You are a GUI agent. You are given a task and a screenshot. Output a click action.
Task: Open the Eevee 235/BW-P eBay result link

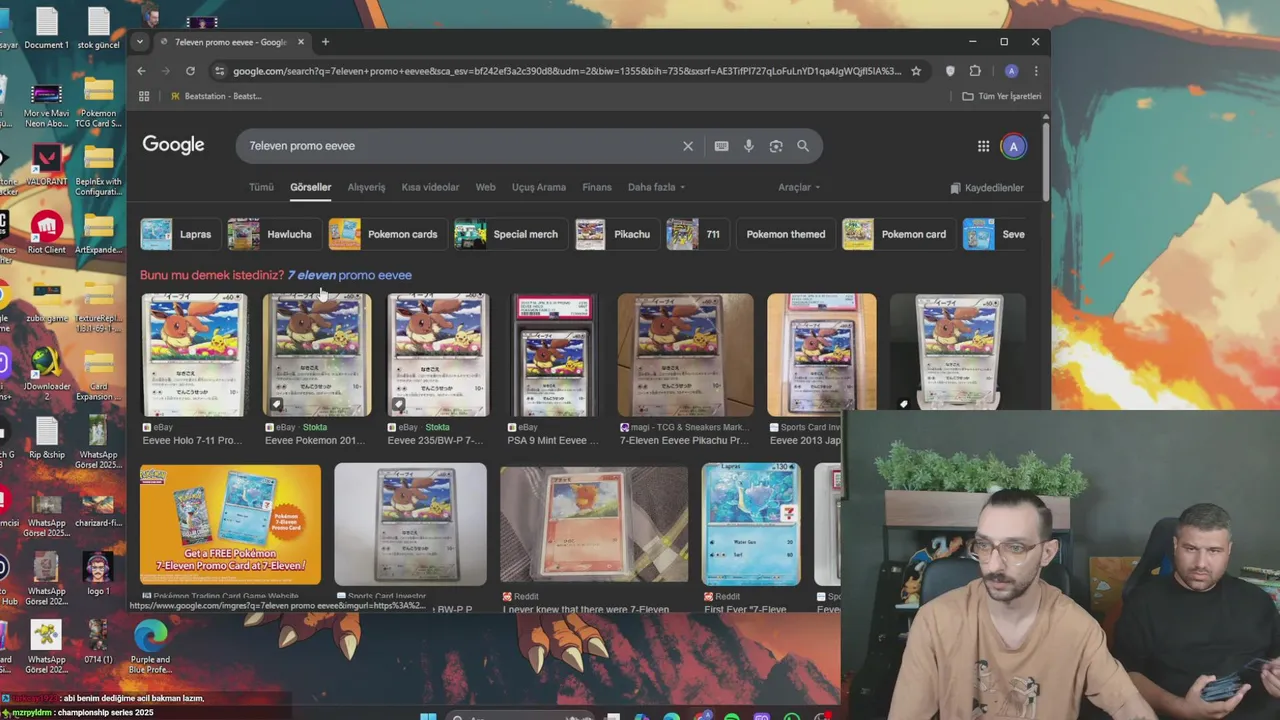pyautogui.click(x=435, y=440)
